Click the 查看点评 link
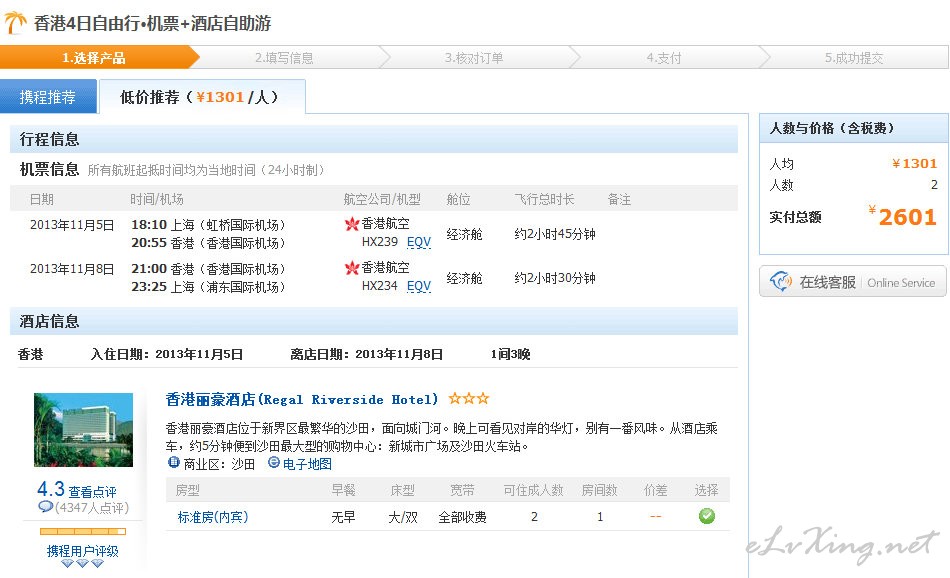 pos(92,492)
